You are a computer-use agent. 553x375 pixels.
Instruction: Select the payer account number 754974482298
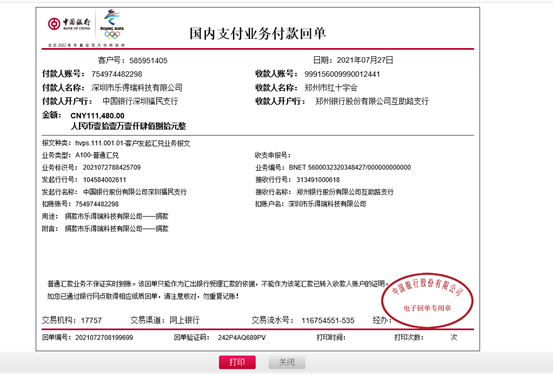(x=117, y=74)
